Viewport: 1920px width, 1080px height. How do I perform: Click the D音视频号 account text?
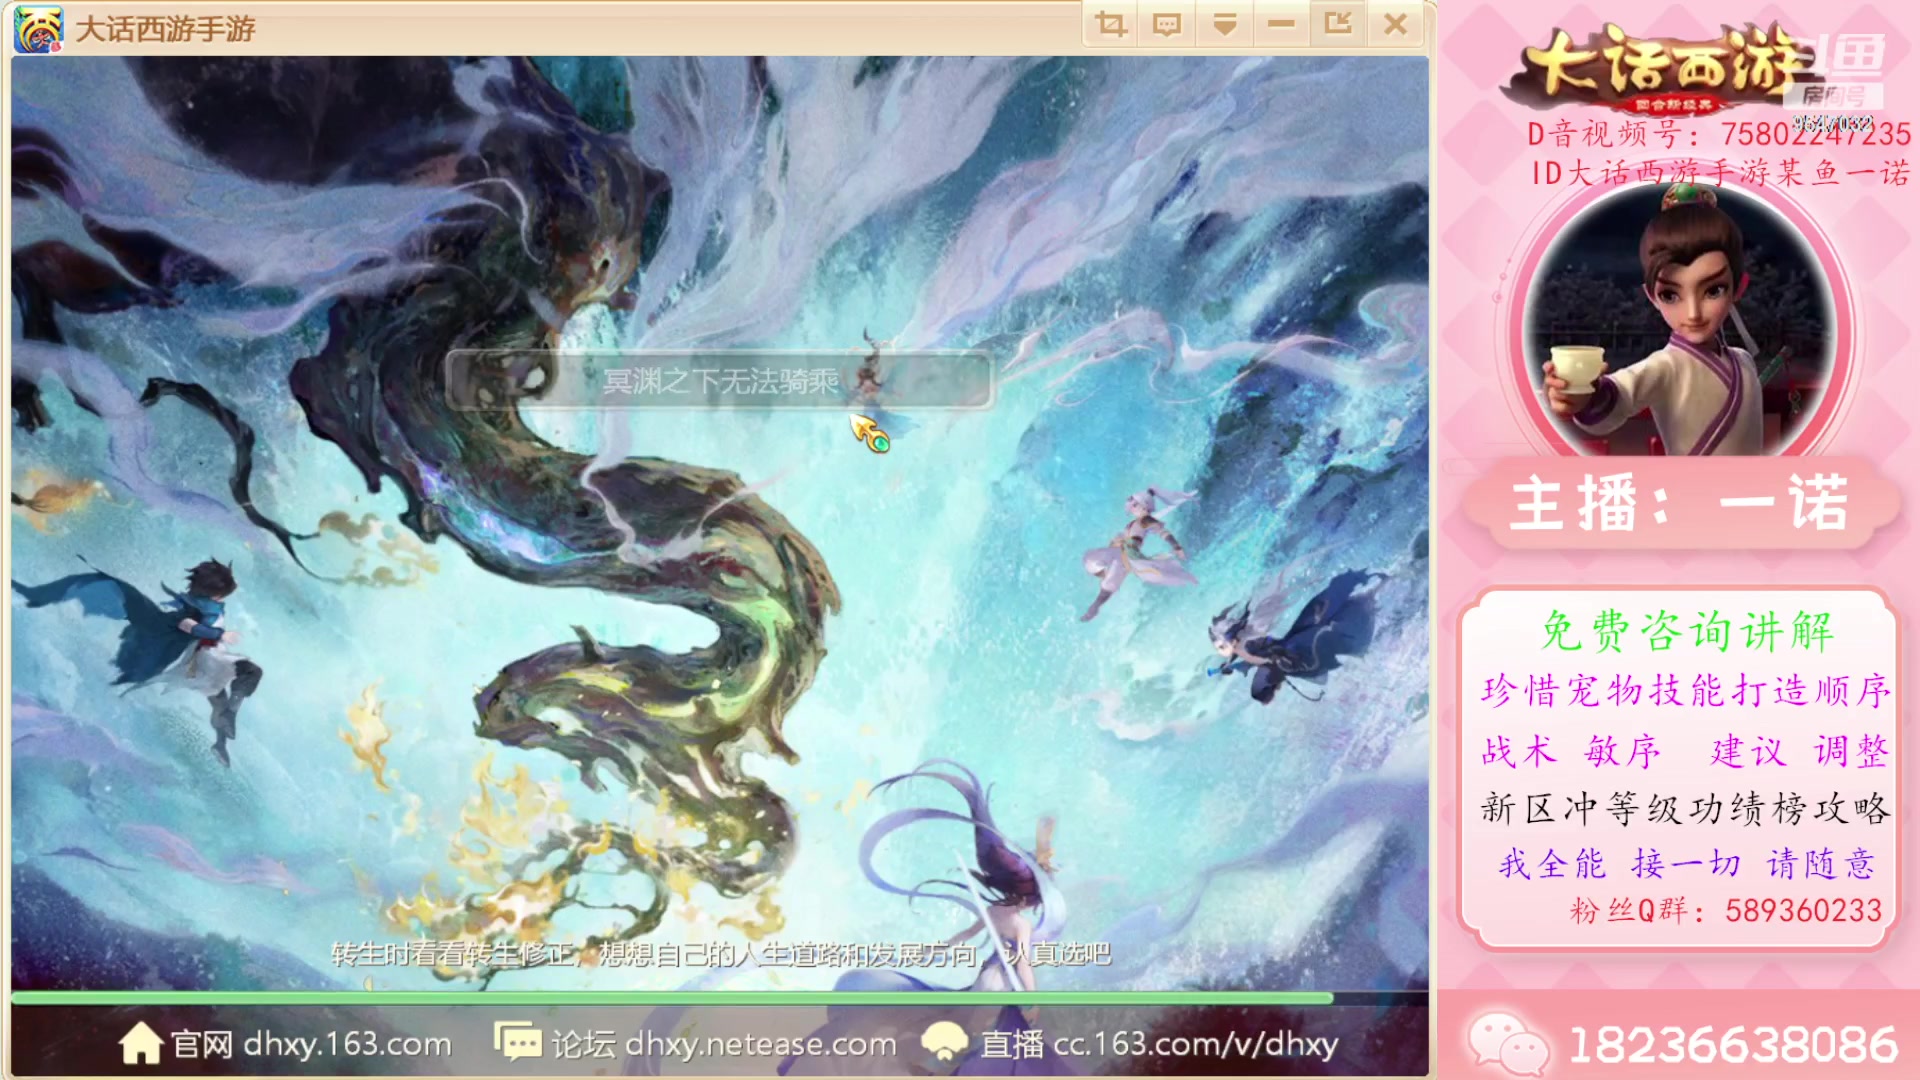[1718, 134]
